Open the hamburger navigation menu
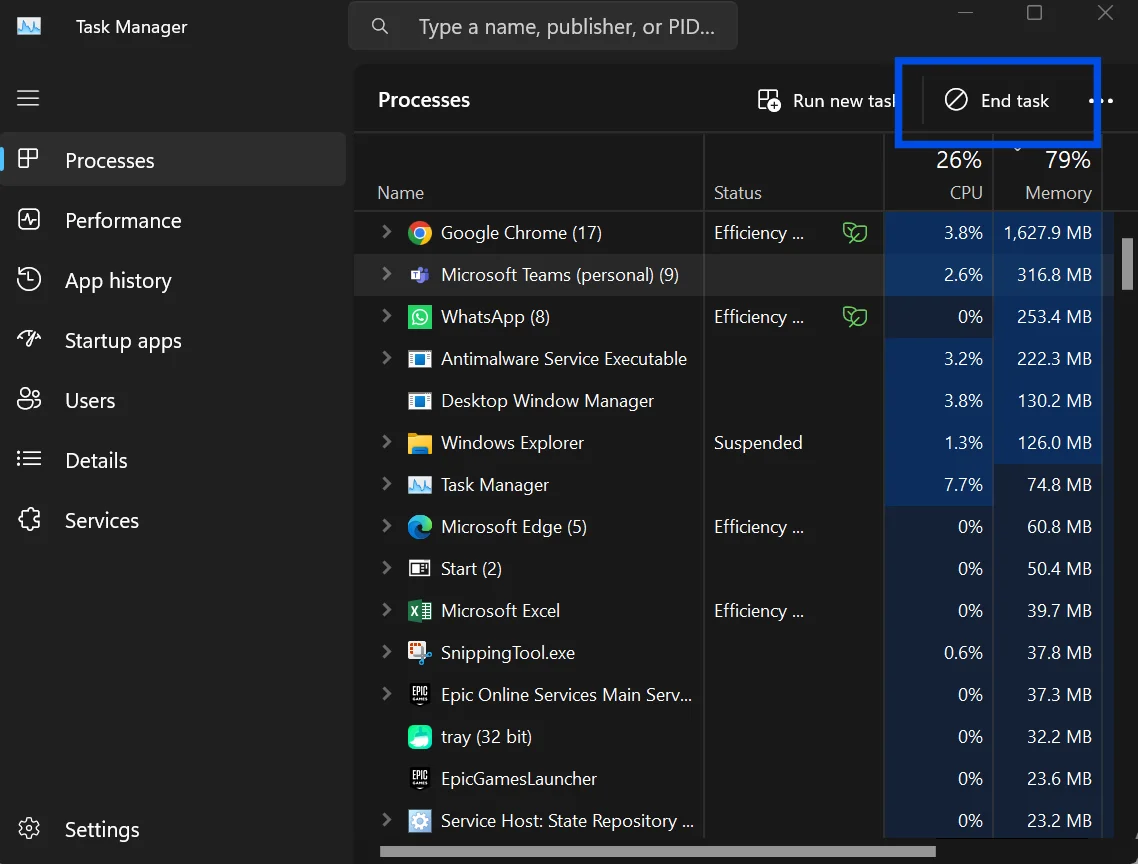Viewport: 1138px width, 864px height. pyautogui.click(x=28, y=98)
